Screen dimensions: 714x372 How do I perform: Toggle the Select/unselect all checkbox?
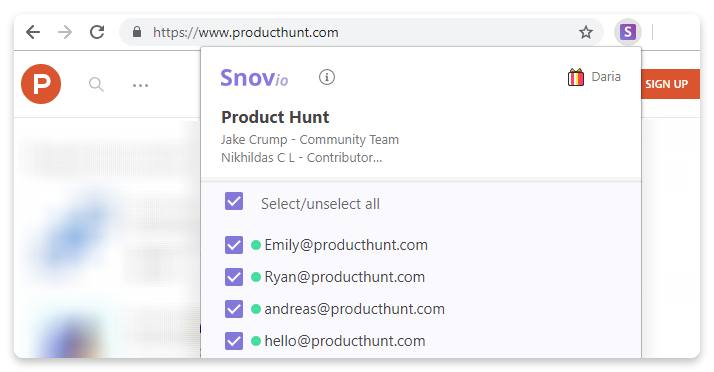tap(234, 201)
